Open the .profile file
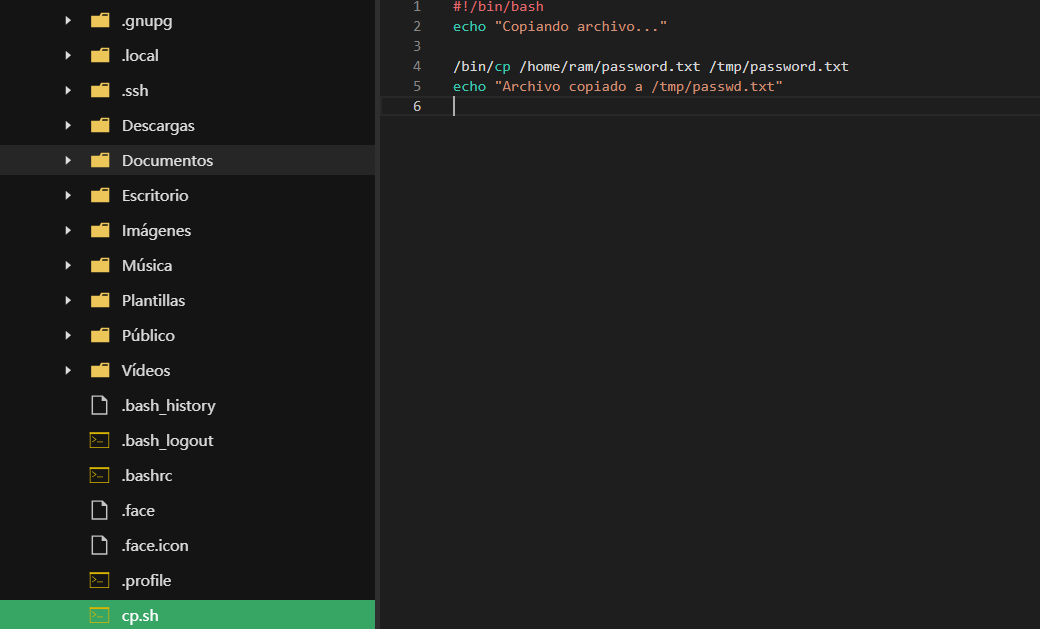Viewport: 1040px width, 629px height. pos(146,581)
